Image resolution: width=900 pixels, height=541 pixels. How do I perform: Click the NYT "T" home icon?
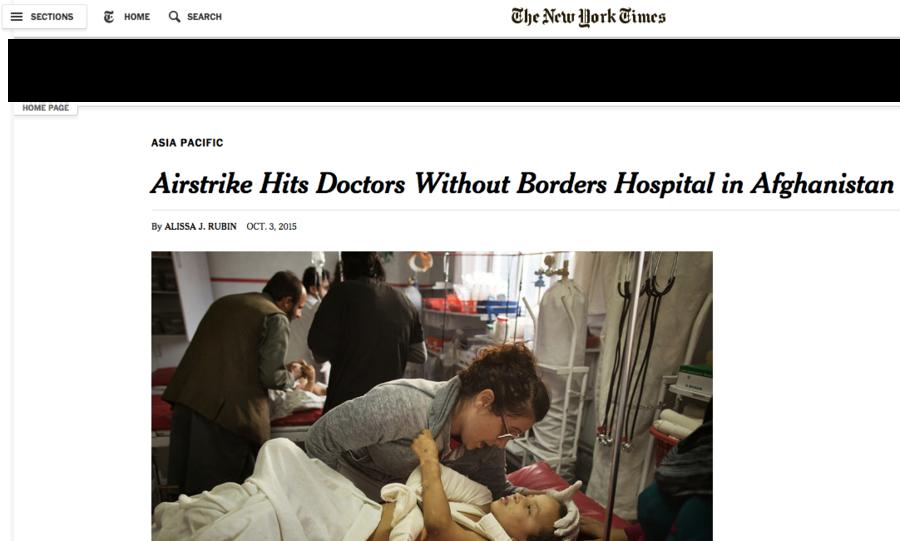[109, 17]
